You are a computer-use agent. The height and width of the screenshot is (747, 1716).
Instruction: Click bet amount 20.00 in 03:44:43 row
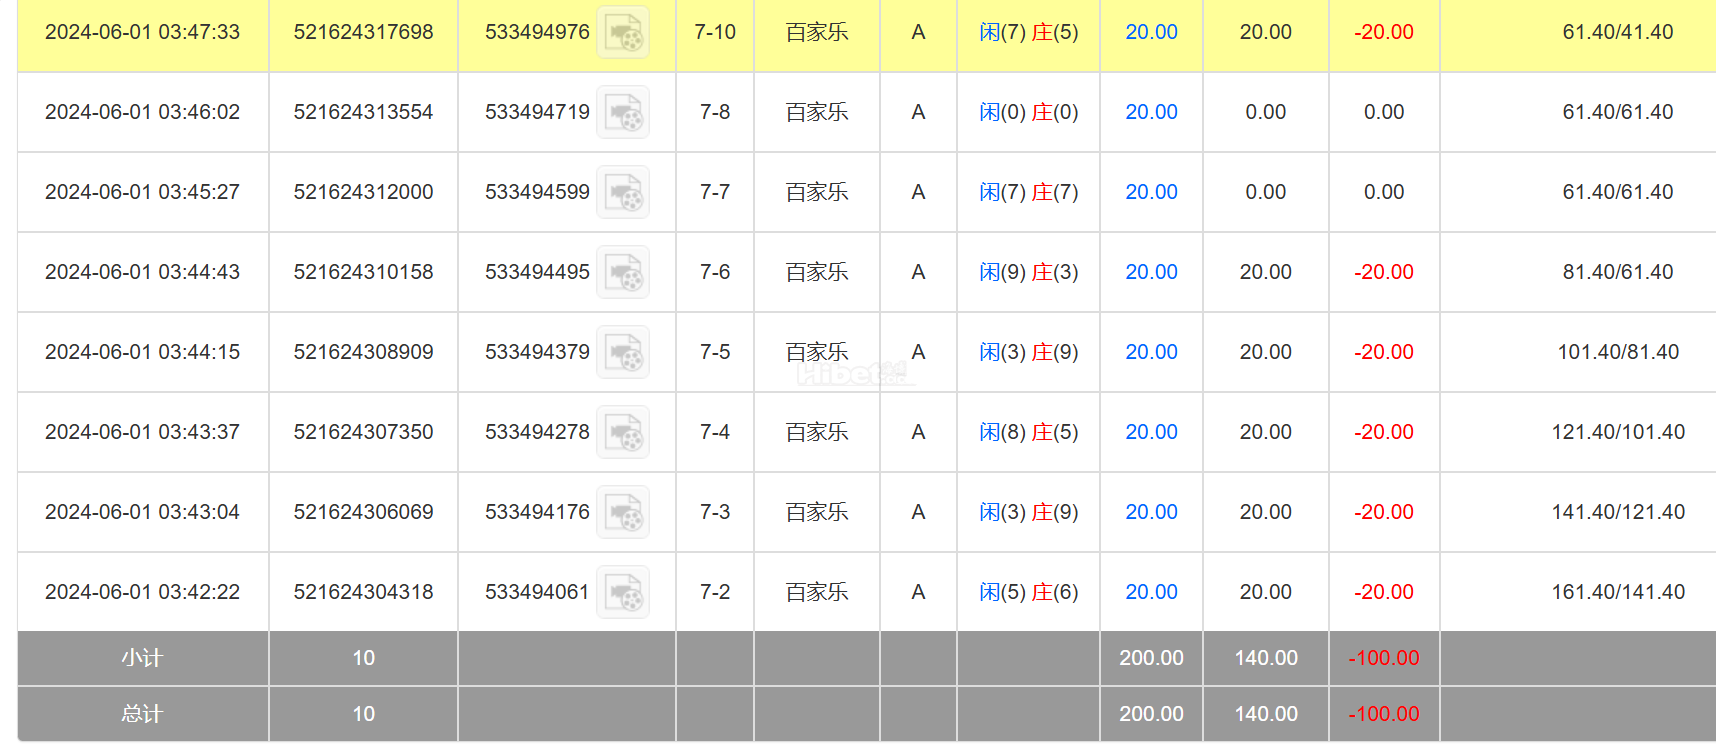coord(1151,272)
